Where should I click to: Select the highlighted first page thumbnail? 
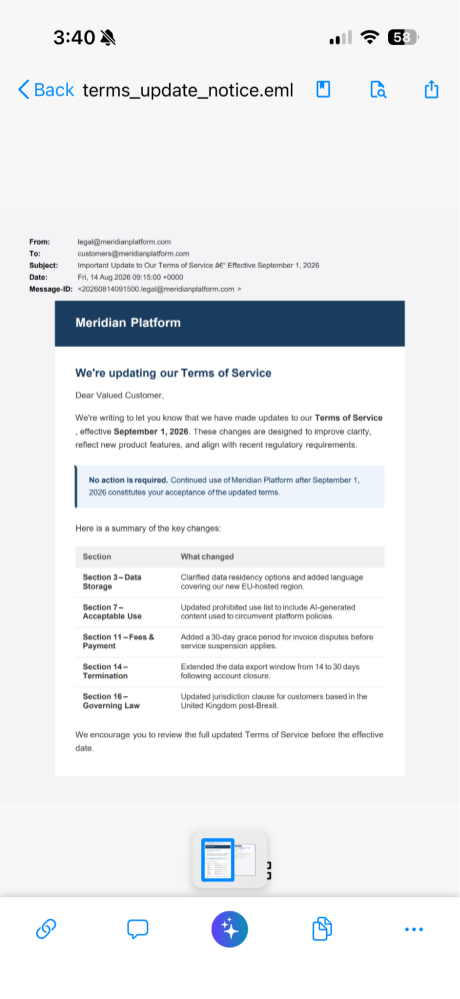pos(218,859)
